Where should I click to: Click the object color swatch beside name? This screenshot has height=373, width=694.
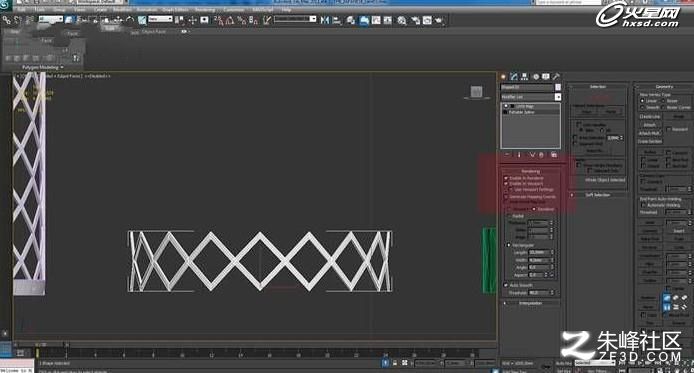coord(558,87)
